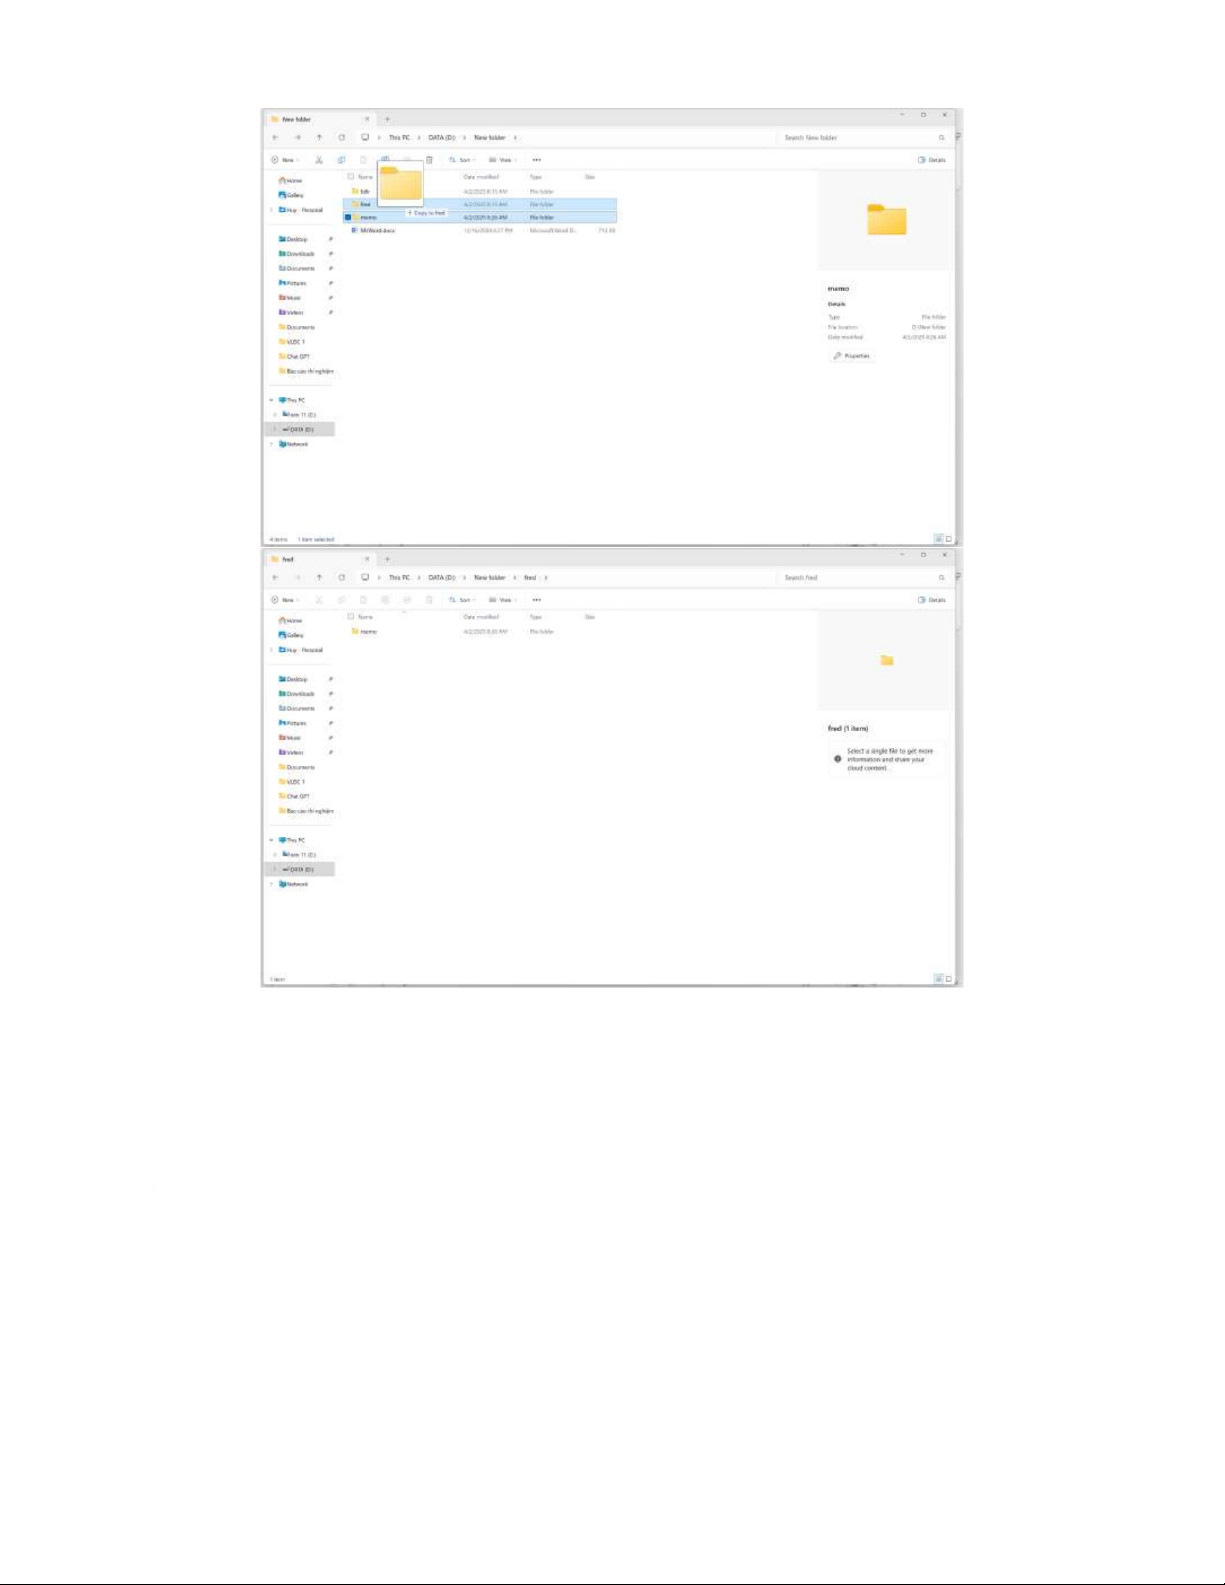This screenshot has height=1585, width=1225.
Task: Select the 'fred' tab title in the bottom window
Action: (x=288, y=560)
